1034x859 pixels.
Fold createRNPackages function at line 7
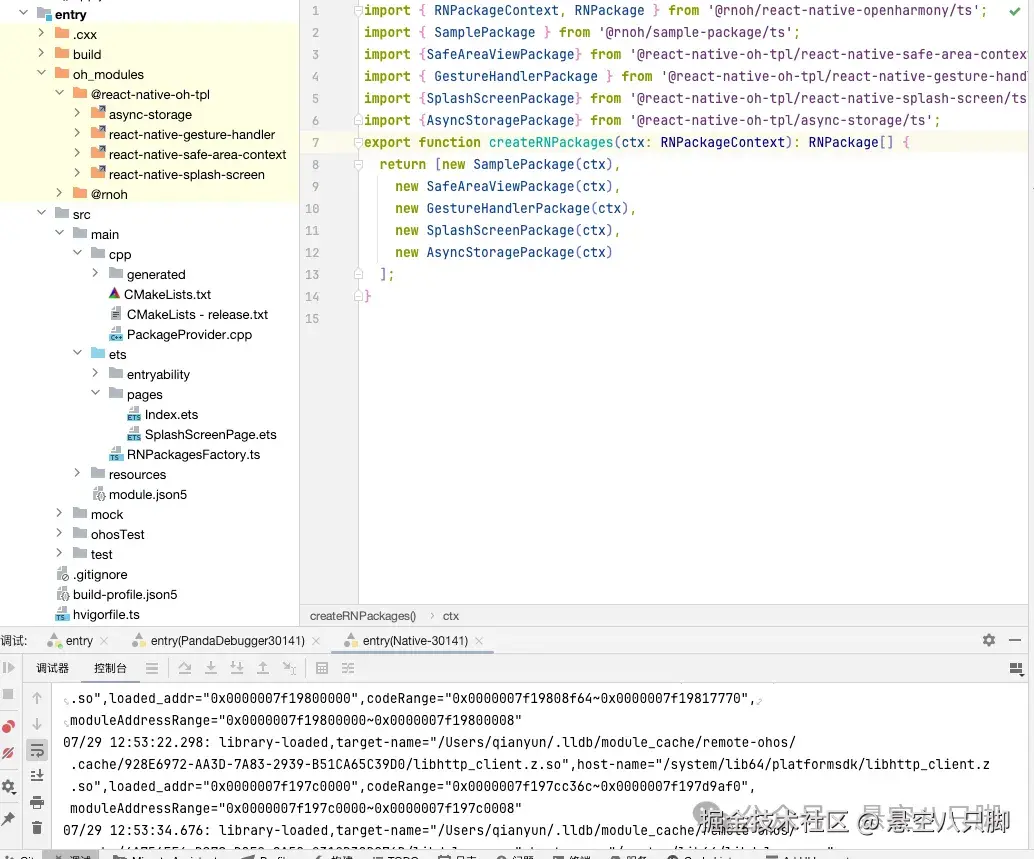(358, 142)
